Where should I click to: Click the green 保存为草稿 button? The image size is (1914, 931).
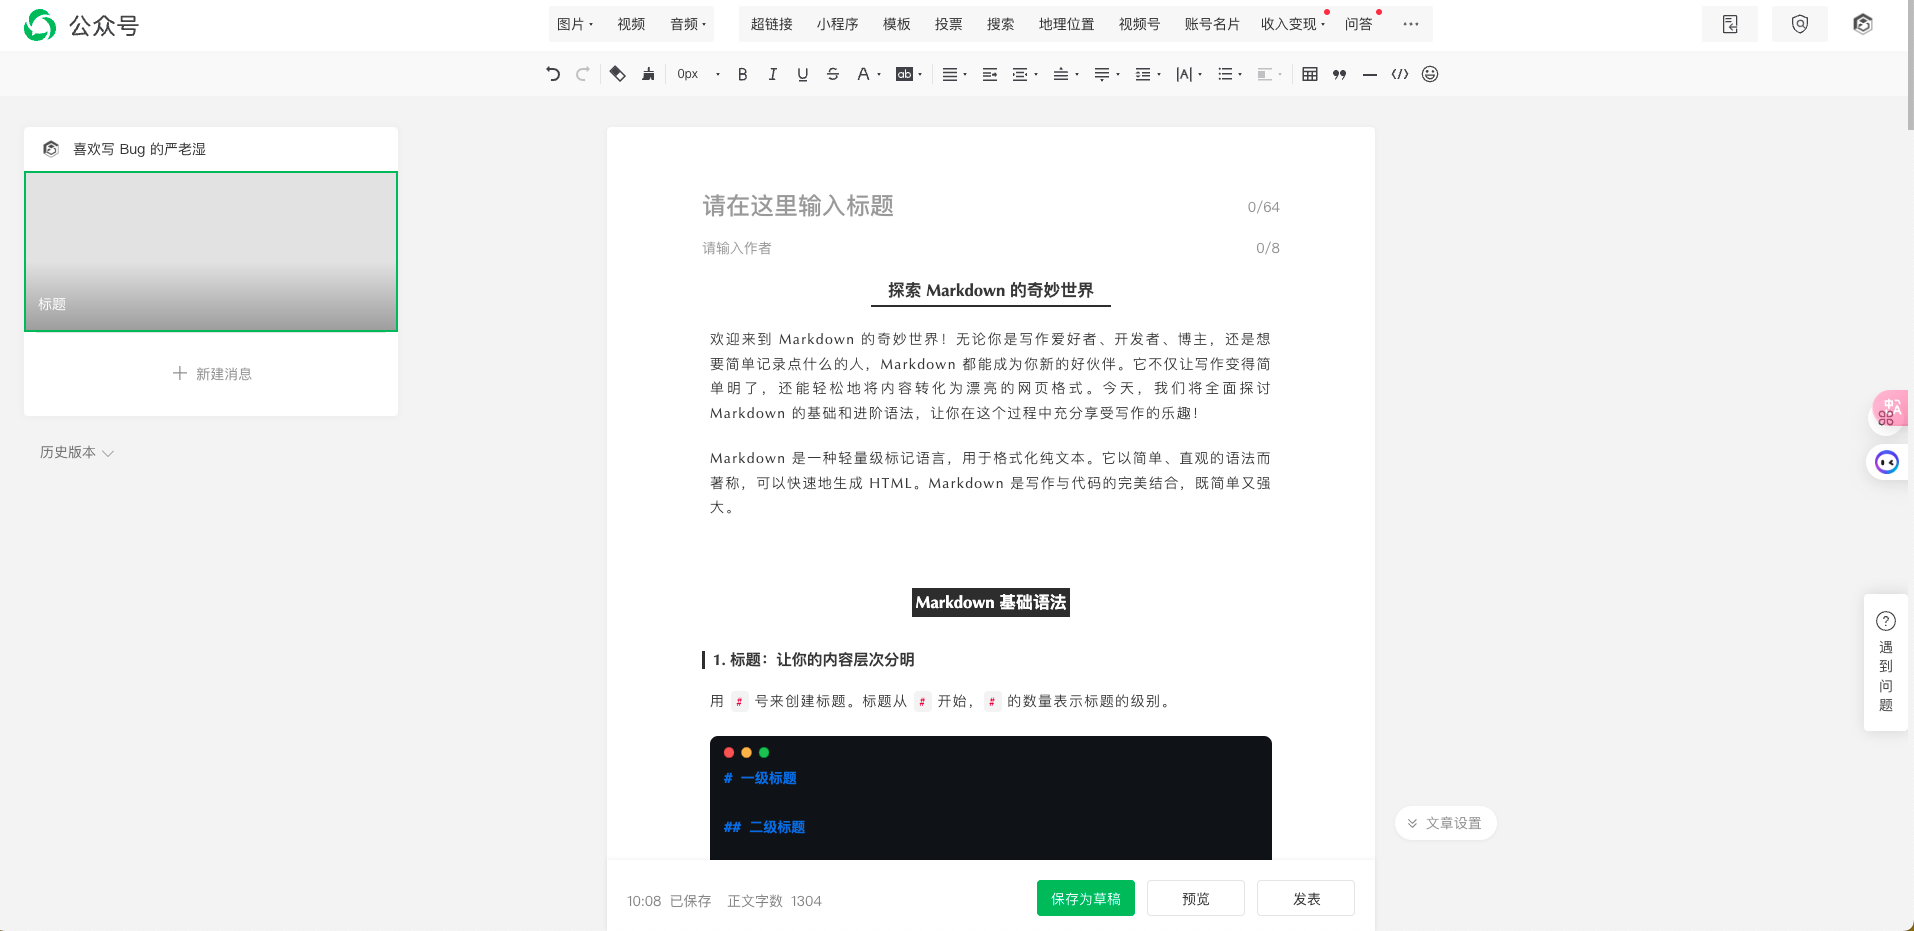coord(1085,898)
